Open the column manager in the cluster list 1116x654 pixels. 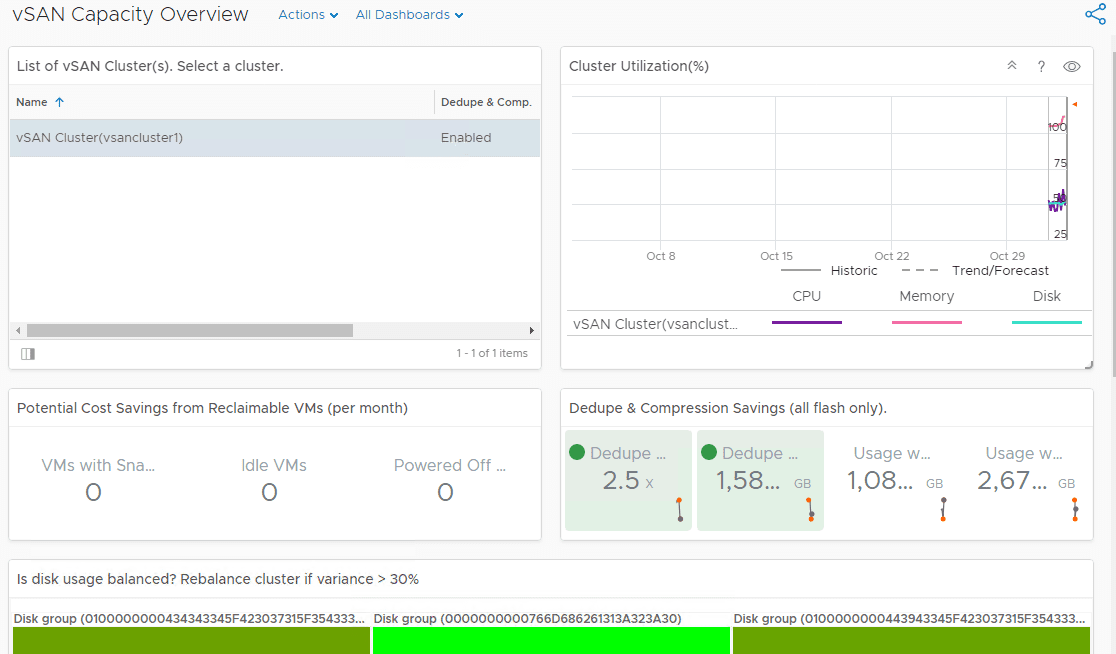pyautogui.click(x=27, y=353)
